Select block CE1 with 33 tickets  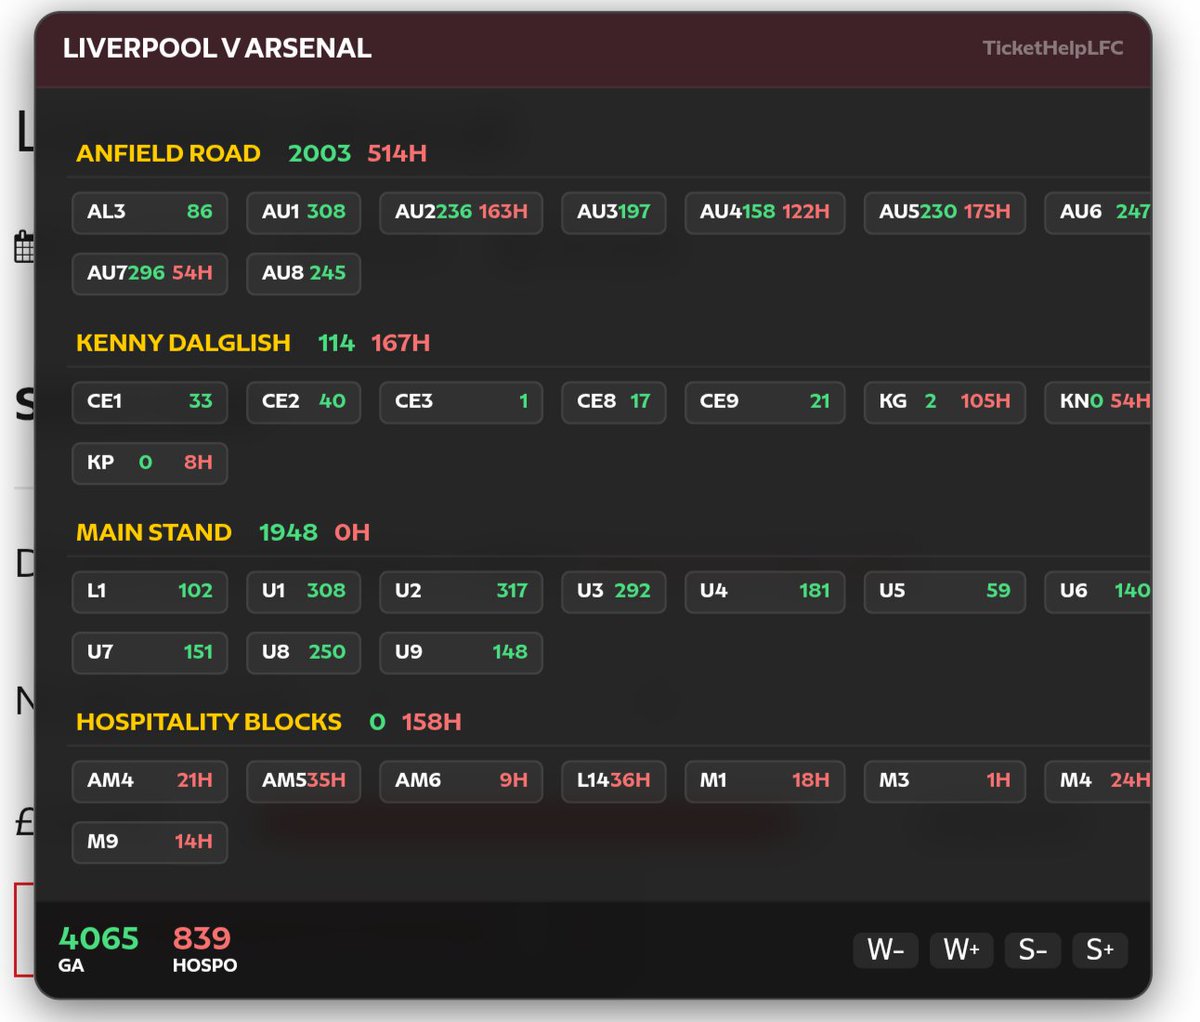pyautogui.click(x=150, y=402)
